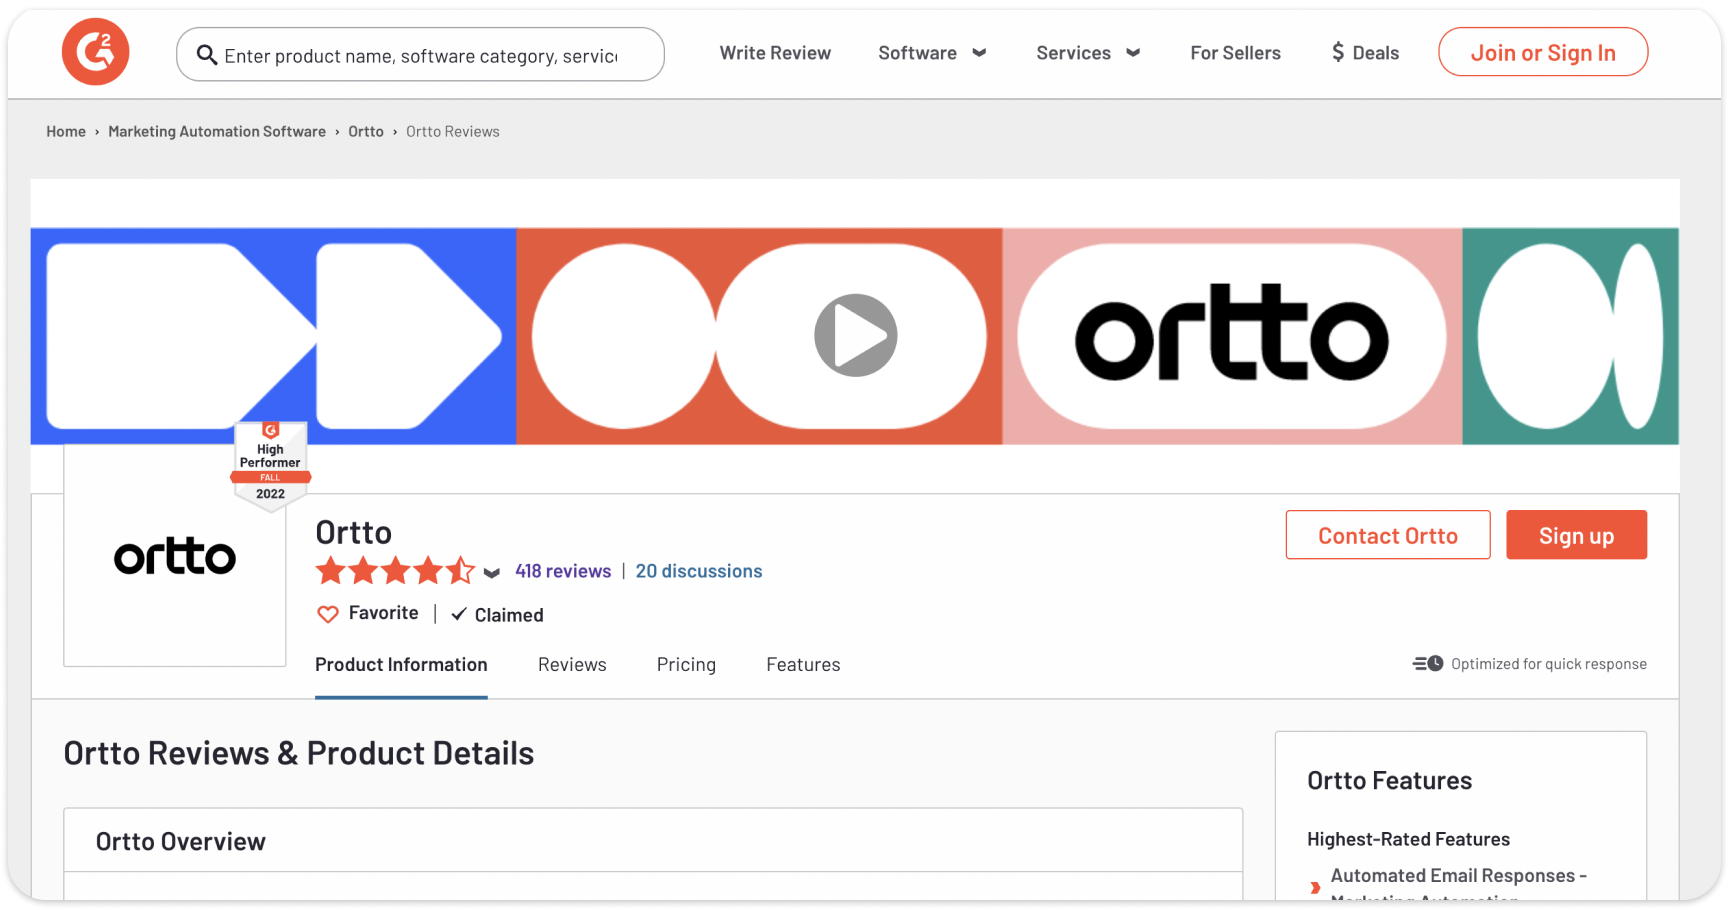Open Marketing Automation Software breadcrumb

point(217,132)
